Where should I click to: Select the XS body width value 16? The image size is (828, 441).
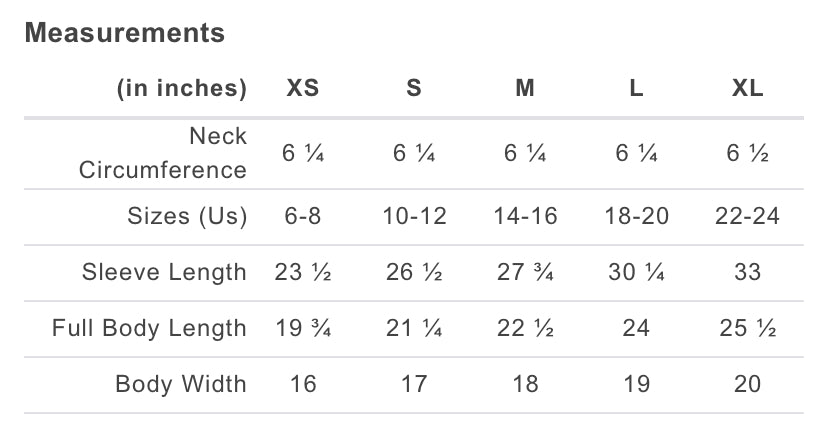click(303, 384)
